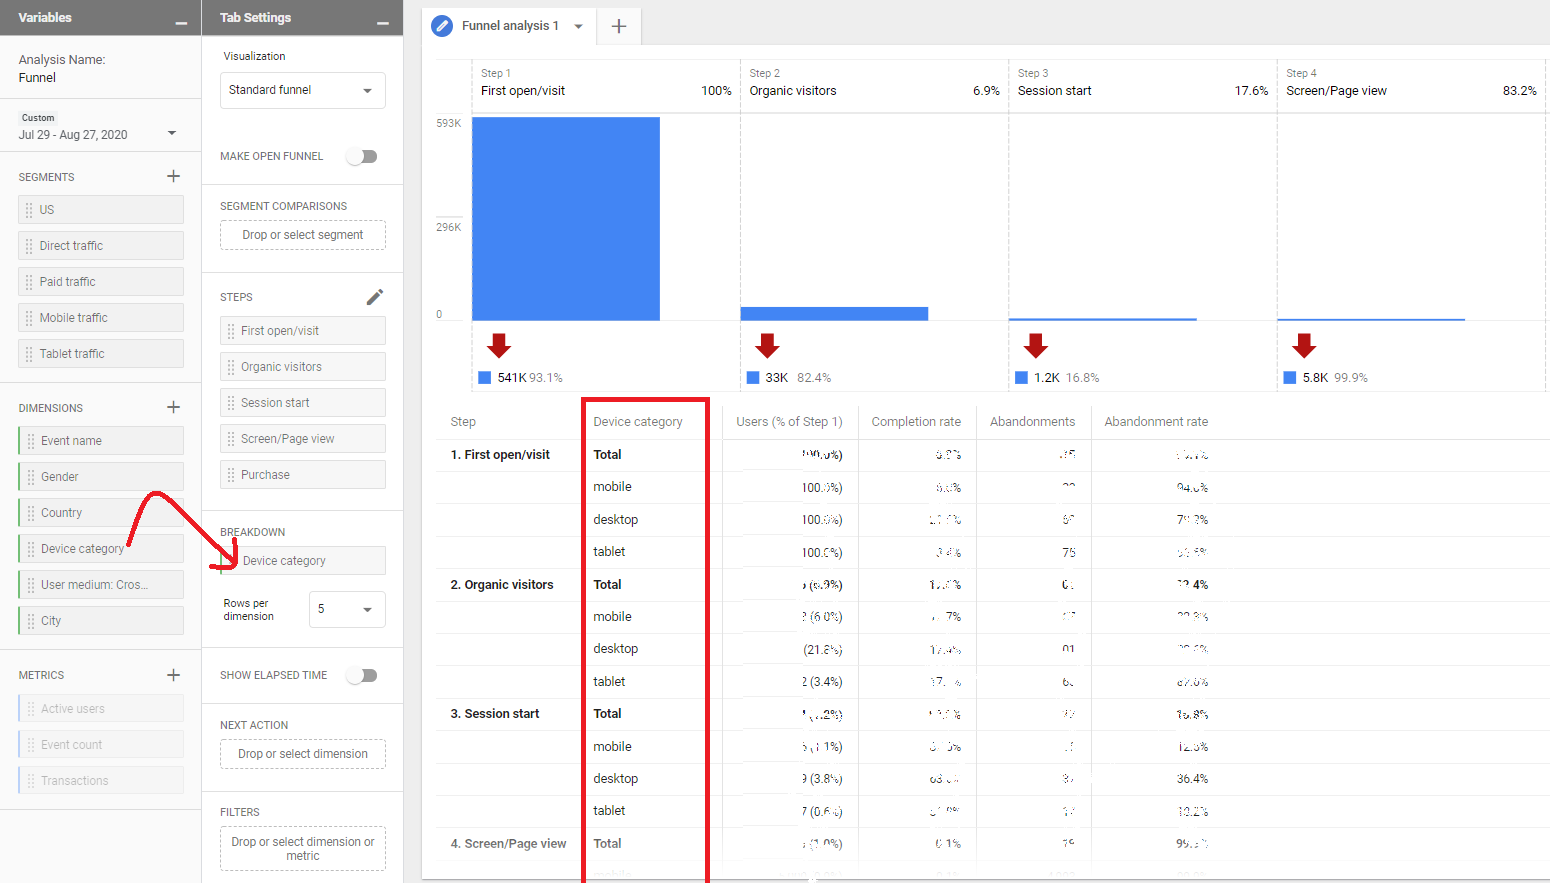Edit funnel steps with pencil icon
Image resolution: width=1550 pixels, height=883 pixels.
click(x=375, y=297)
